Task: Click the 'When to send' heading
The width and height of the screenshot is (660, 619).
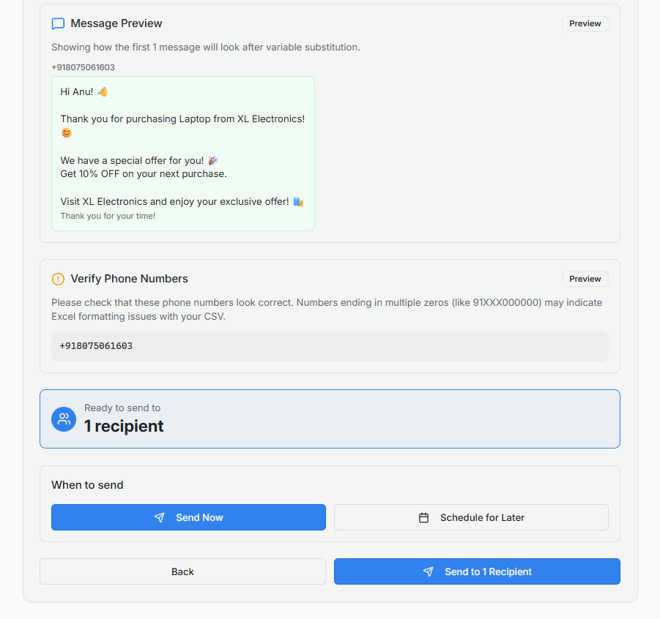Action: [88, 485]
